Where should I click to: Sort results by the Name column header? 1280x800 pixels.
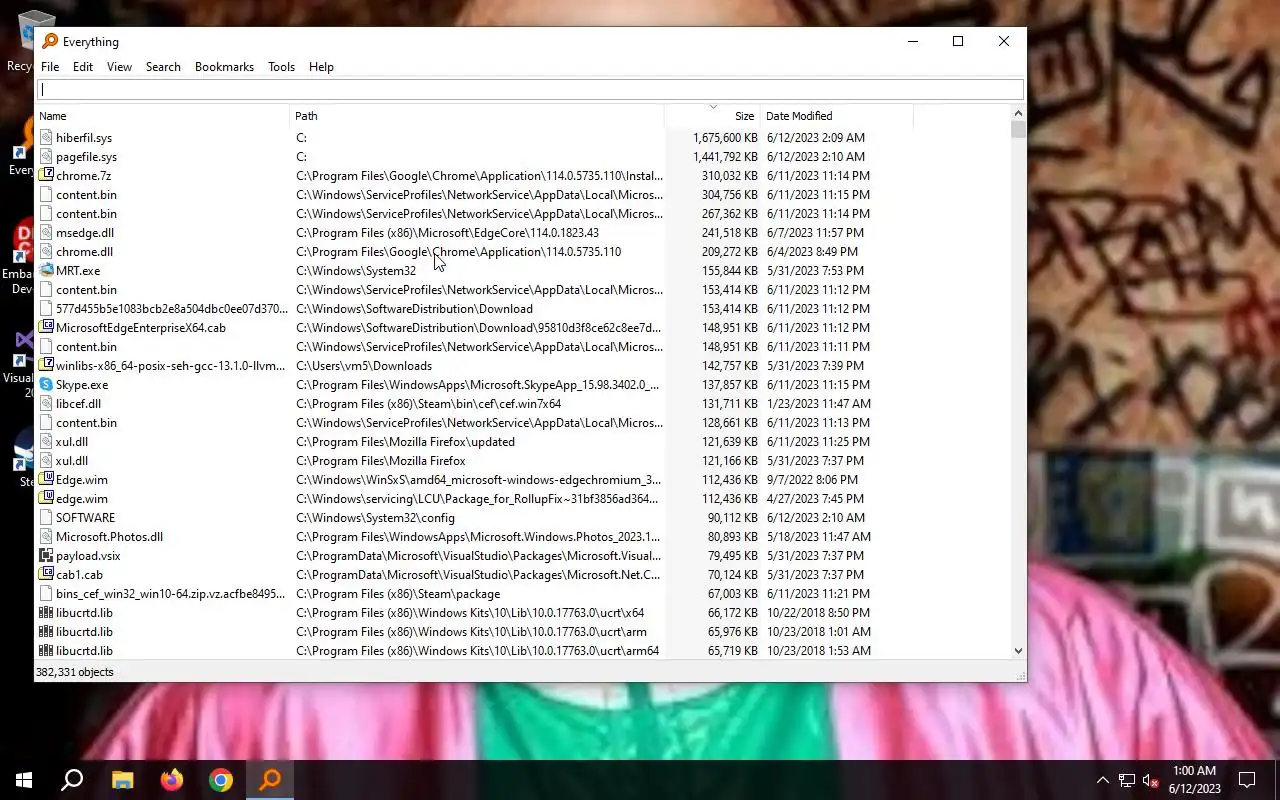coord(163,116)
